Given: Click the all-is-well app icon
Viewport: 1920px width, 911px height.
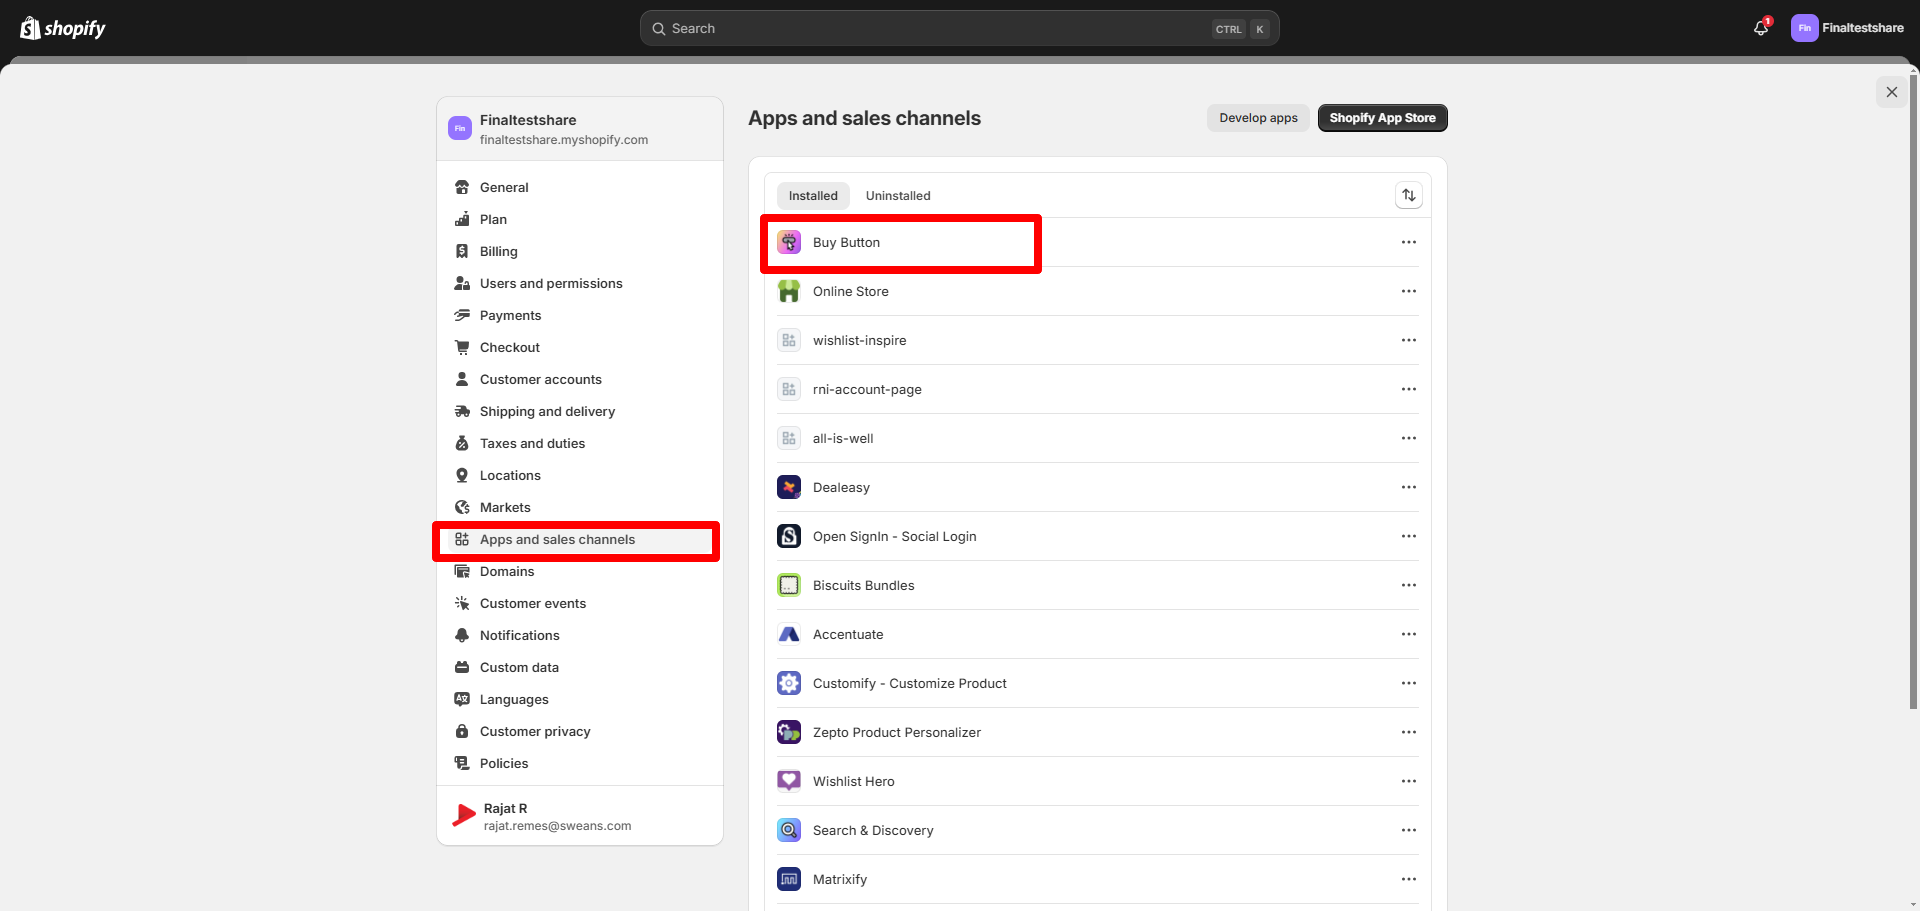Looking at the screenshot, I should (789, 438).
